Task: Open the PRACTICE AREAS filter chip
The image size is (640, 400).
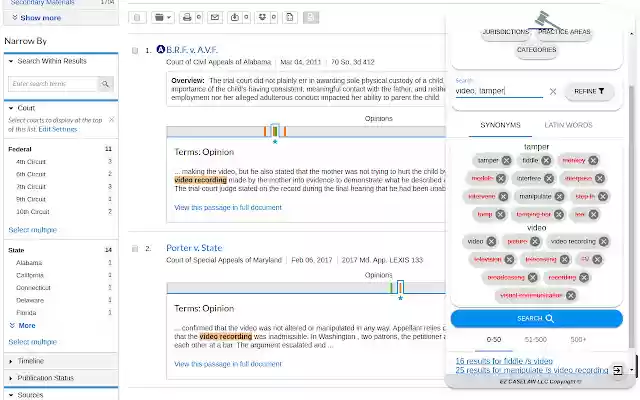Action: click(564, 32)
